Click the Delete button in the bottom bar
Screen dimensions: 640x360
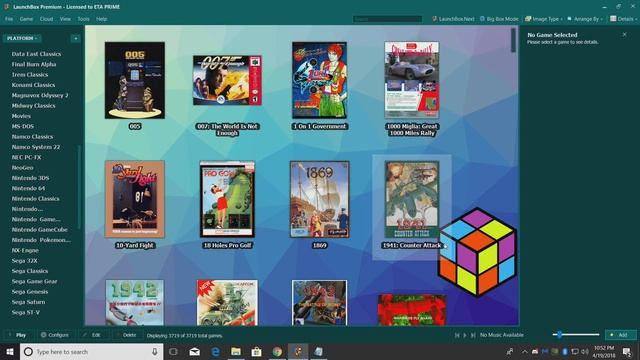(x=126, y=335)
